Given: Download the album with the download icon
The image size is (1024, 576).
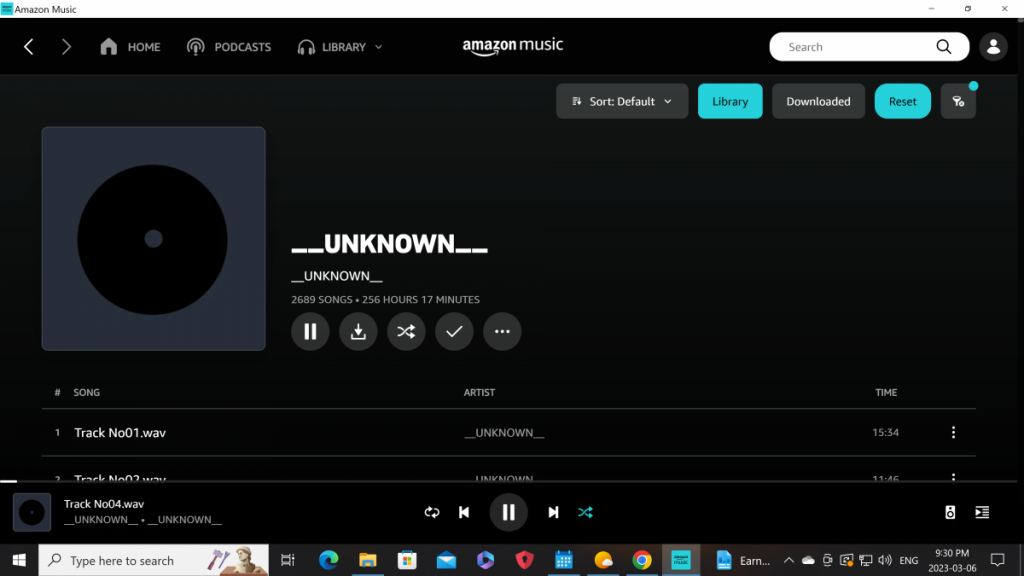Looking at the screenshot, I should pyautogui.click(x=358, y=332).
